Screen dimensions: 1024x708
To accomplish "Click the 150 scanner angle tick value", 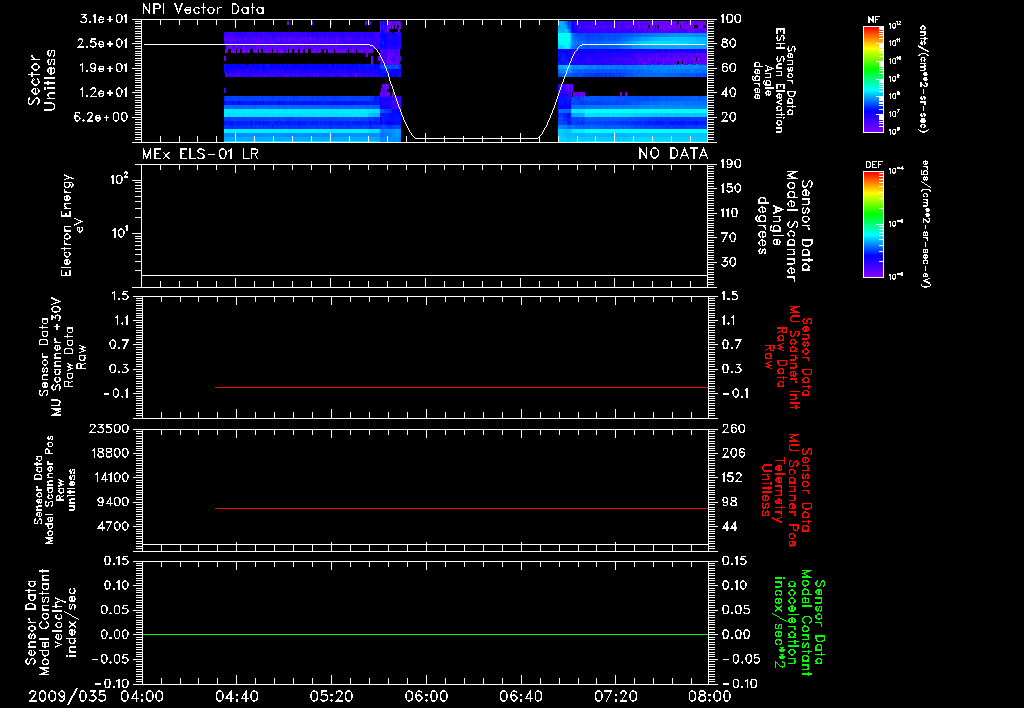I will (x=731, y=189).
